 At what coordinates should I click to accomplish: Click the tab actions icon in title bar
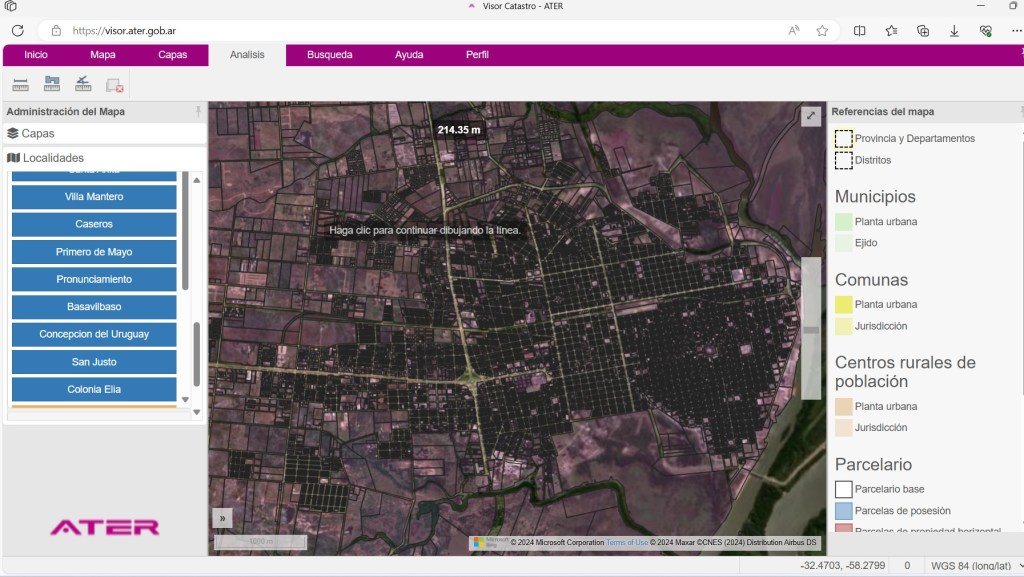click(10, 6)
